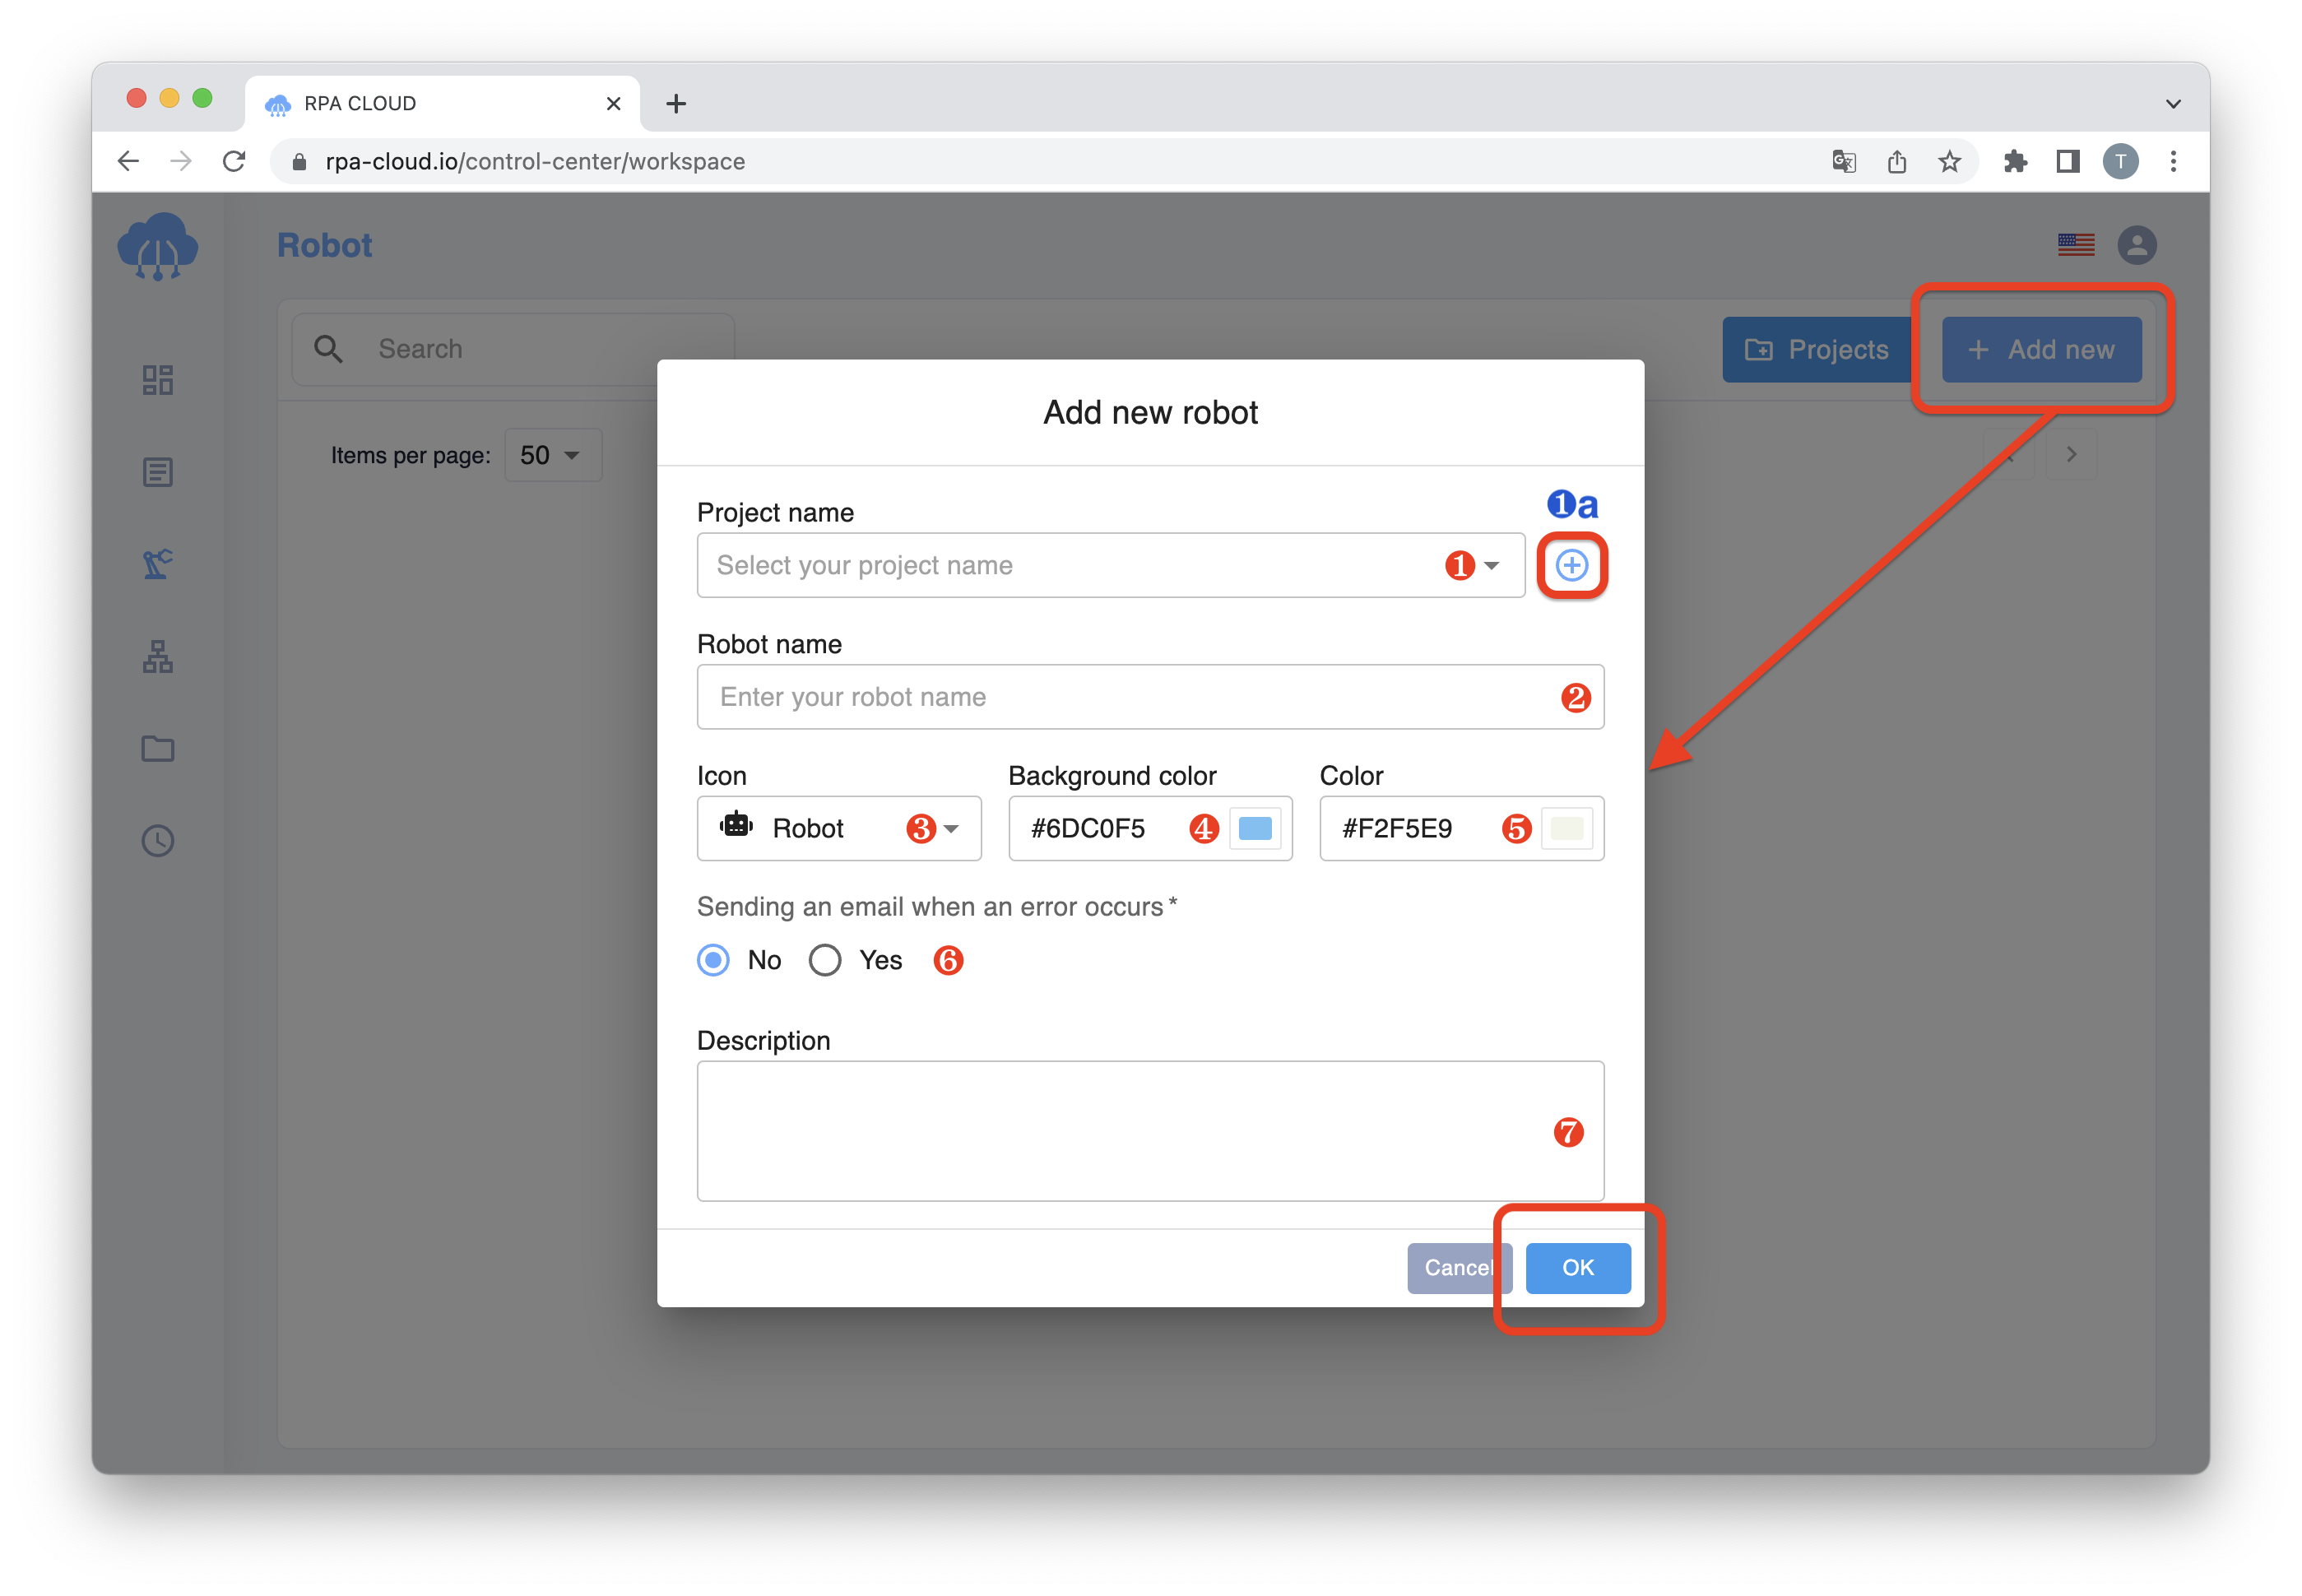Click the Robot page title
The height and width of the screenshot is (1596, 2302).
[x=324, y=245]
